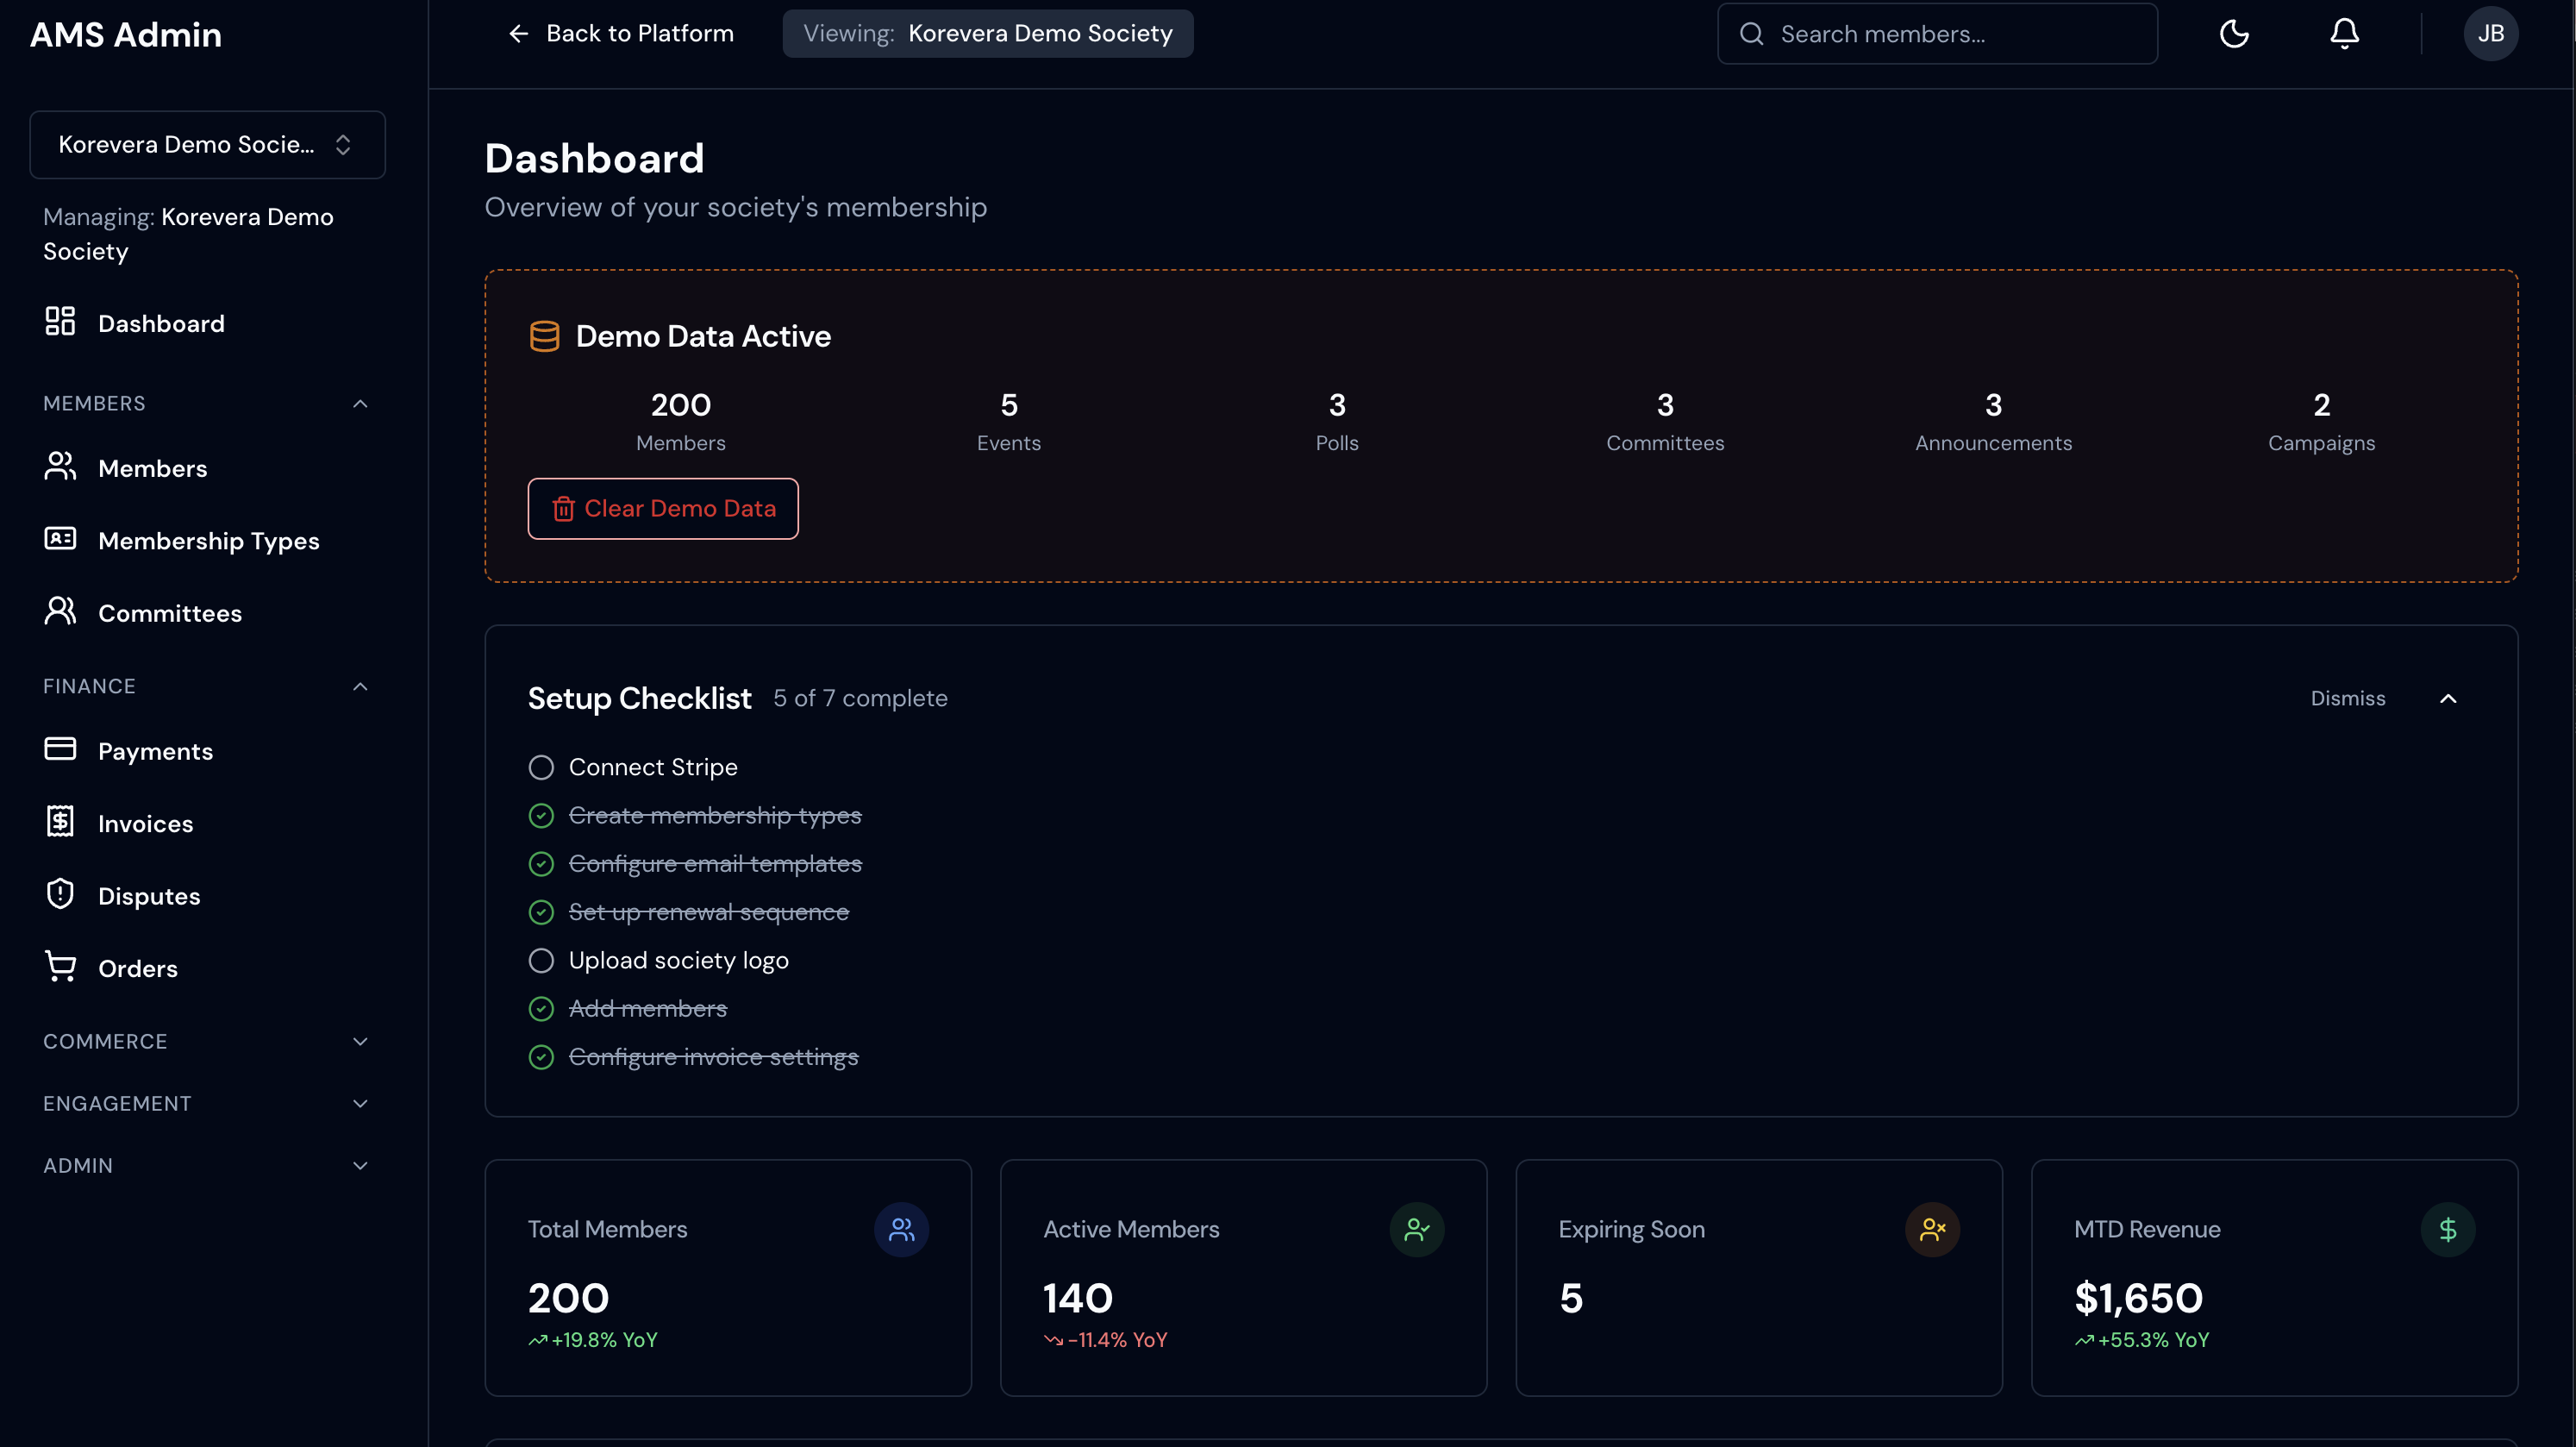Click upward trend arrow beside +55.3% YoY
The image size is (2576, 1447).
point(2084,1340)
